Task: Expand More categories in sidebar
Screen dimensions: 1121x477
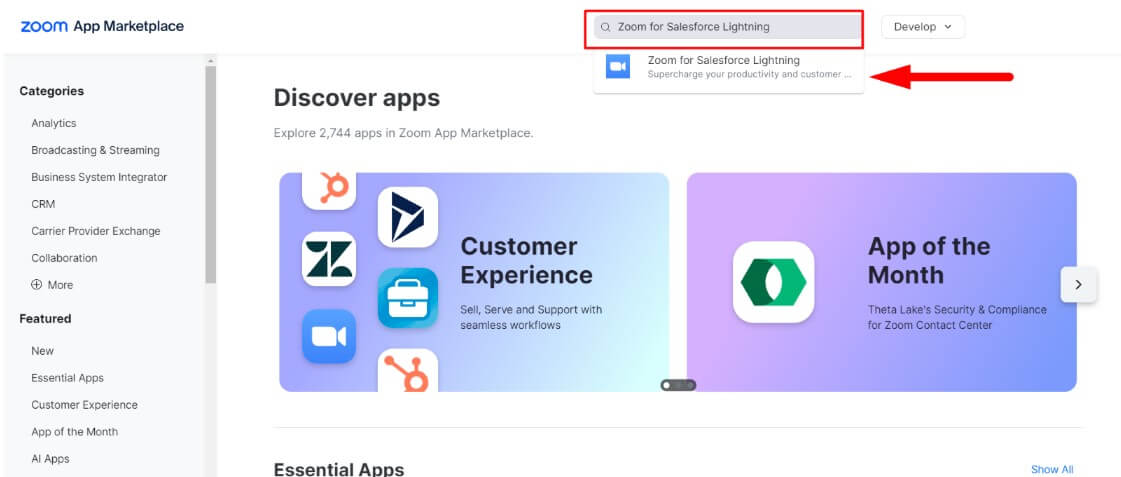Action: [52, 285]
